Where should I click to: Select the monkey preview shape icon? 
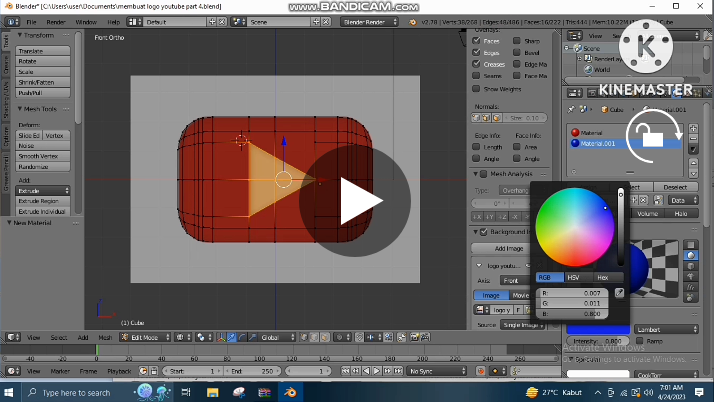(691, 276)
